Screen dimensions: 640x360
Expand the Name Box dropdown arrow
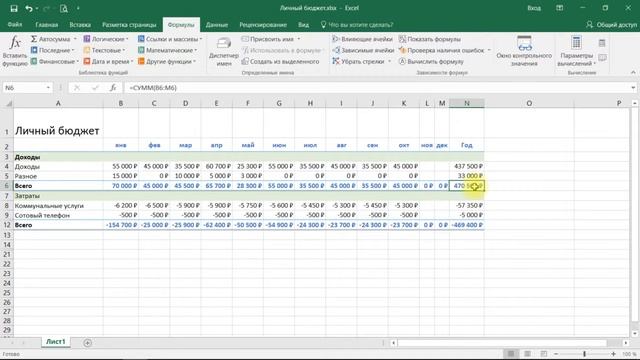[48, 88]
